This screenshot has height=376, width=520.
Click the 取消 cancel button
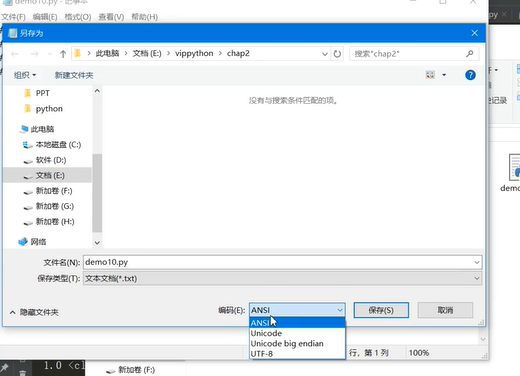point(445,310)
